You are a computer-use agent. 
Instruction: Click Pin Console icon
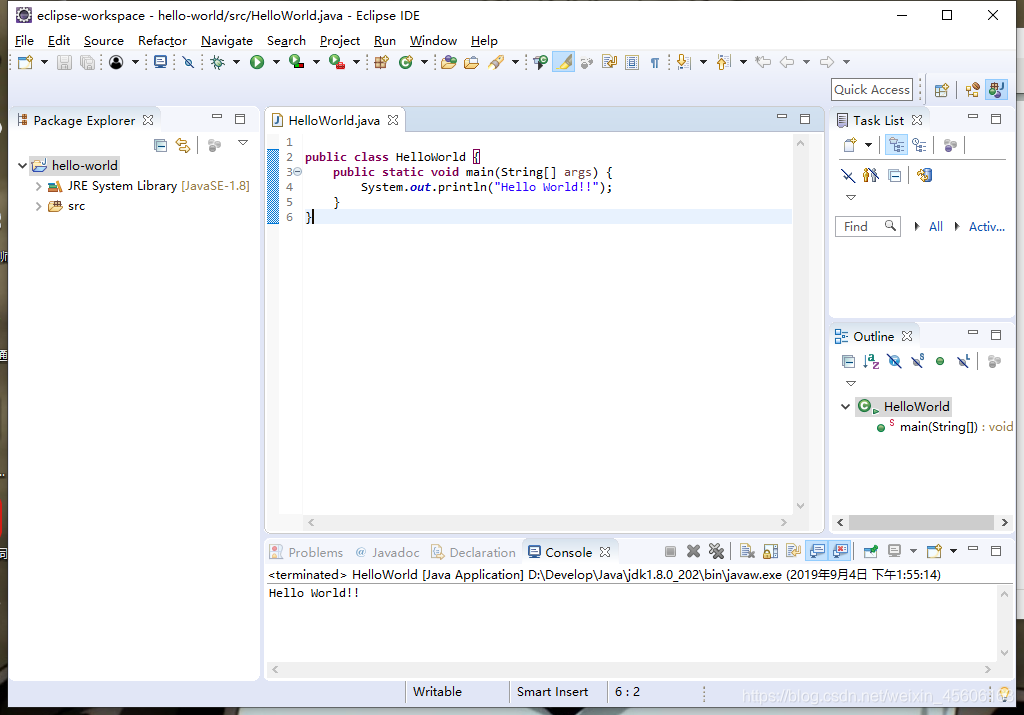[871, 552]
